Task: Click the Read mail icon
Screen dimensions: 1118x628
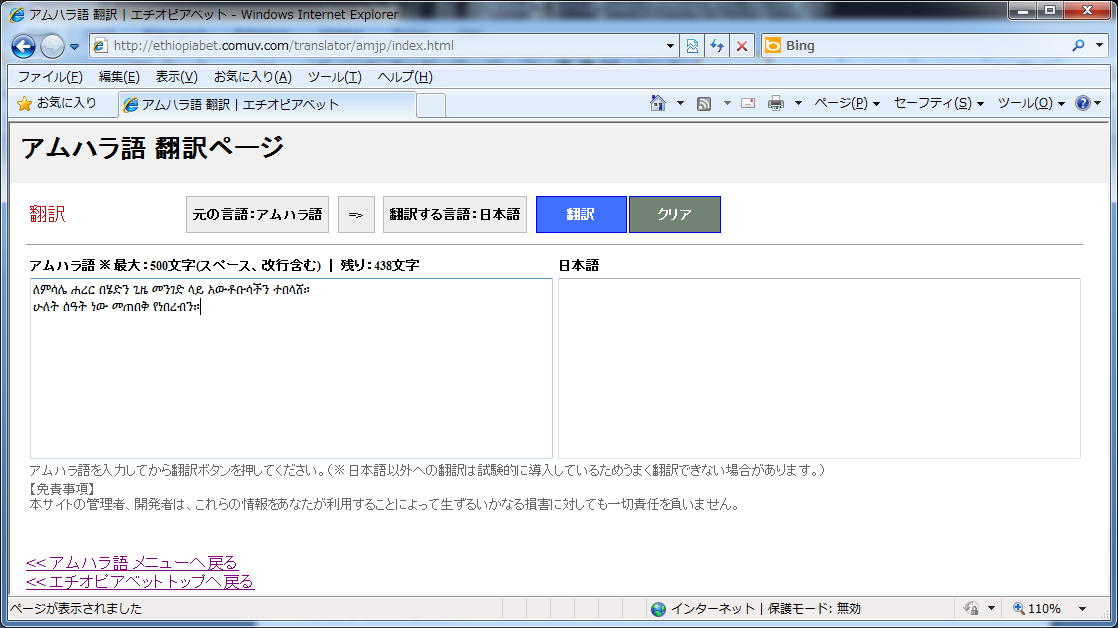Action: 748,103
